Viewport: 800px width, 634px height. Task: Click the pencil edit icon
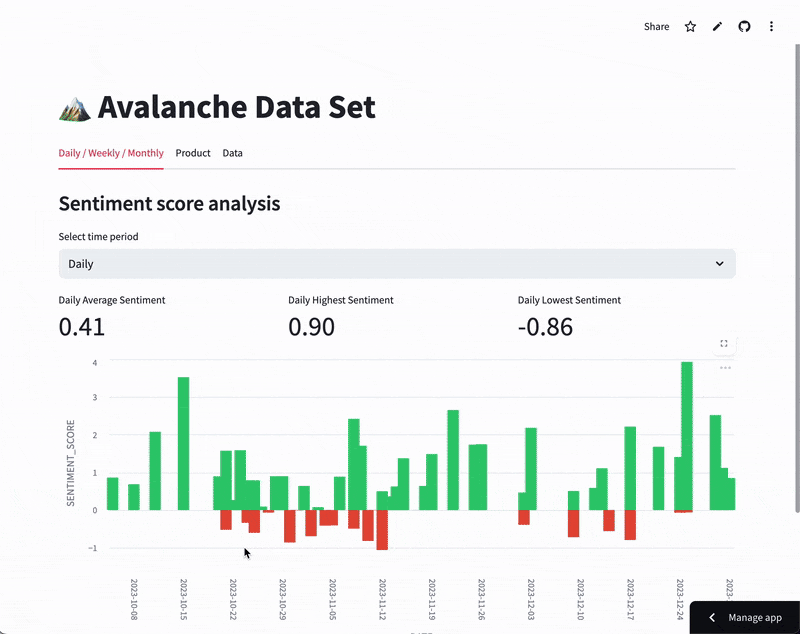717,27
